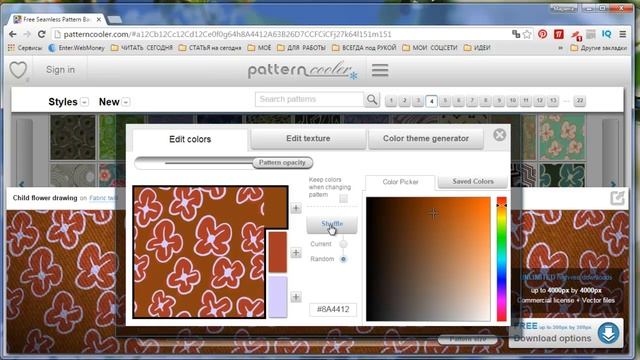Screen dimensions: 640x360
Task: Switch to the Edit texture tab
Action: point(308,139)
